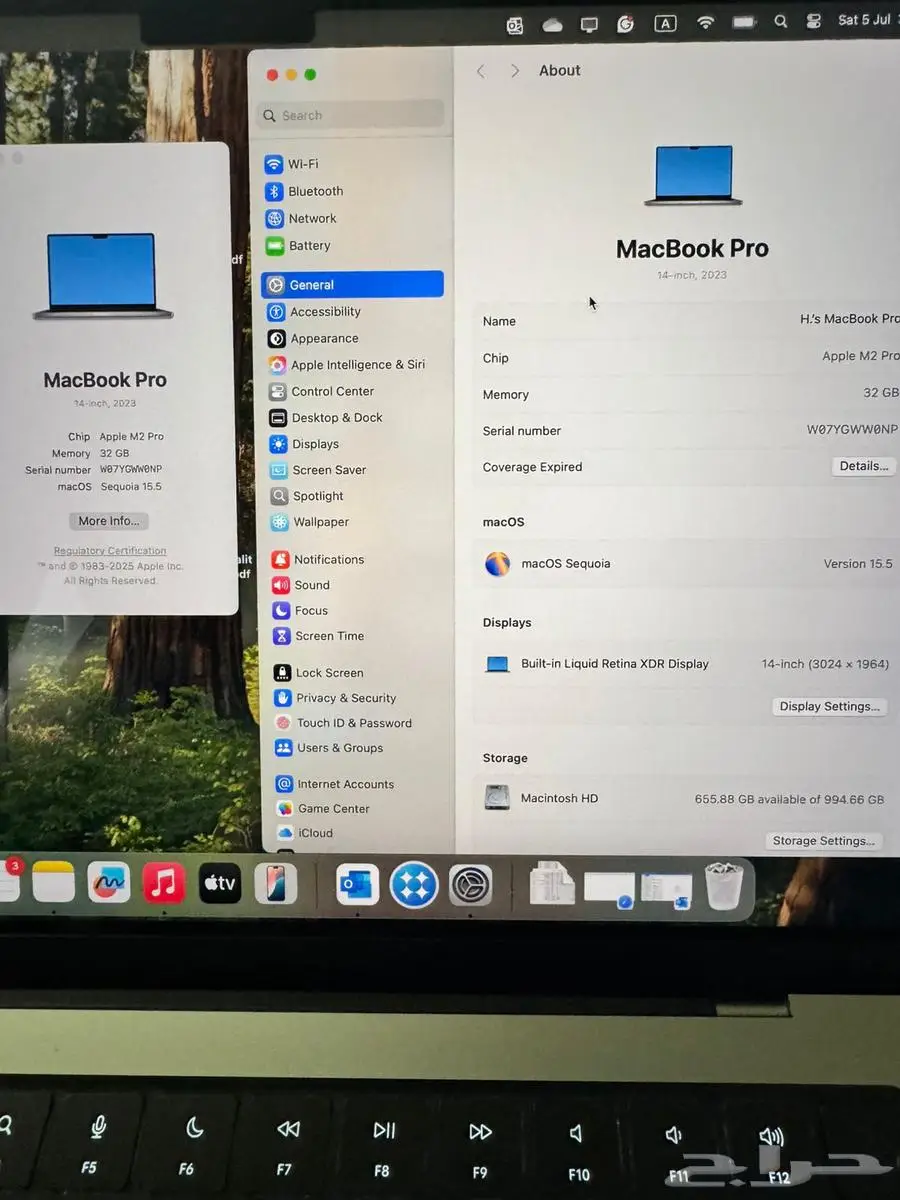Open Storage Settings button

coord(824,841)
